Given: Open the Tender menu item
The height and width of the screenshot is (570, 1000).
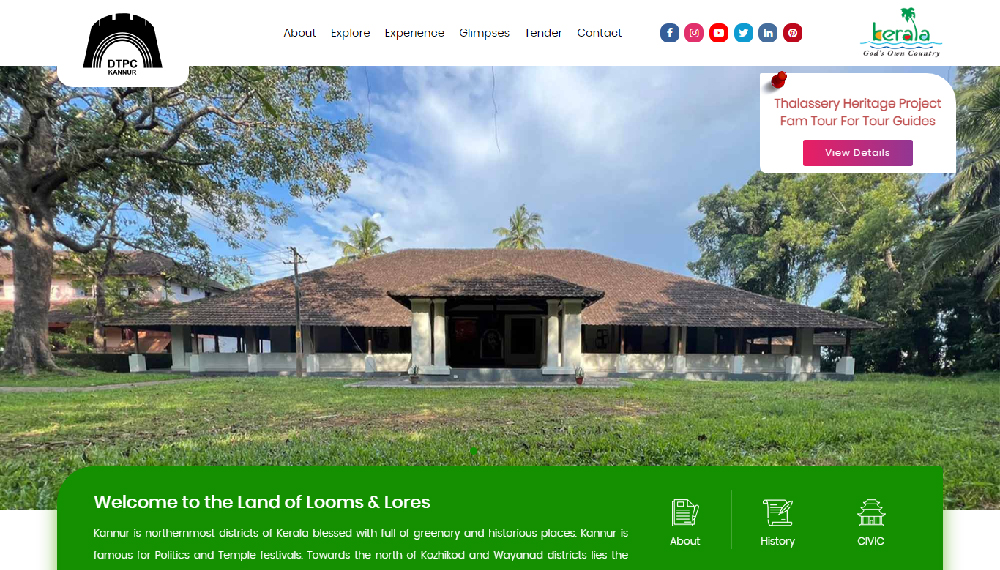Looking at the screenshot, I should [x=543, y=33].
